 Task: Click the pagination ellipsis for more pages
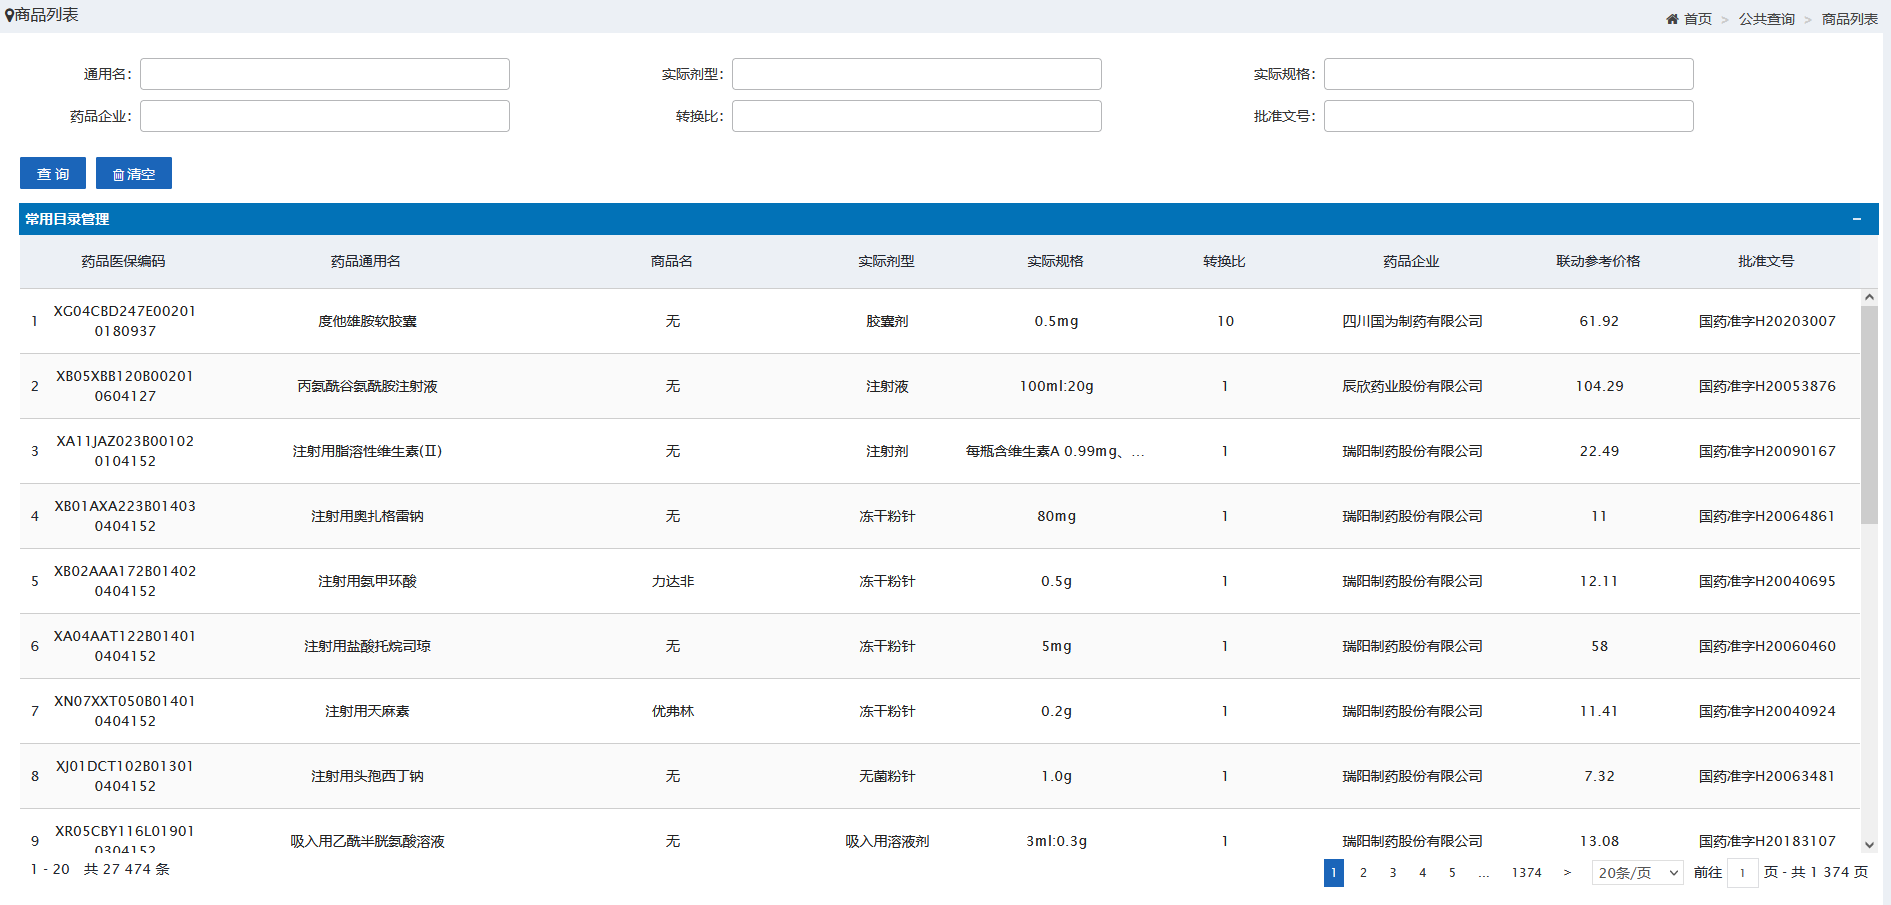[x=1484, y=873]
